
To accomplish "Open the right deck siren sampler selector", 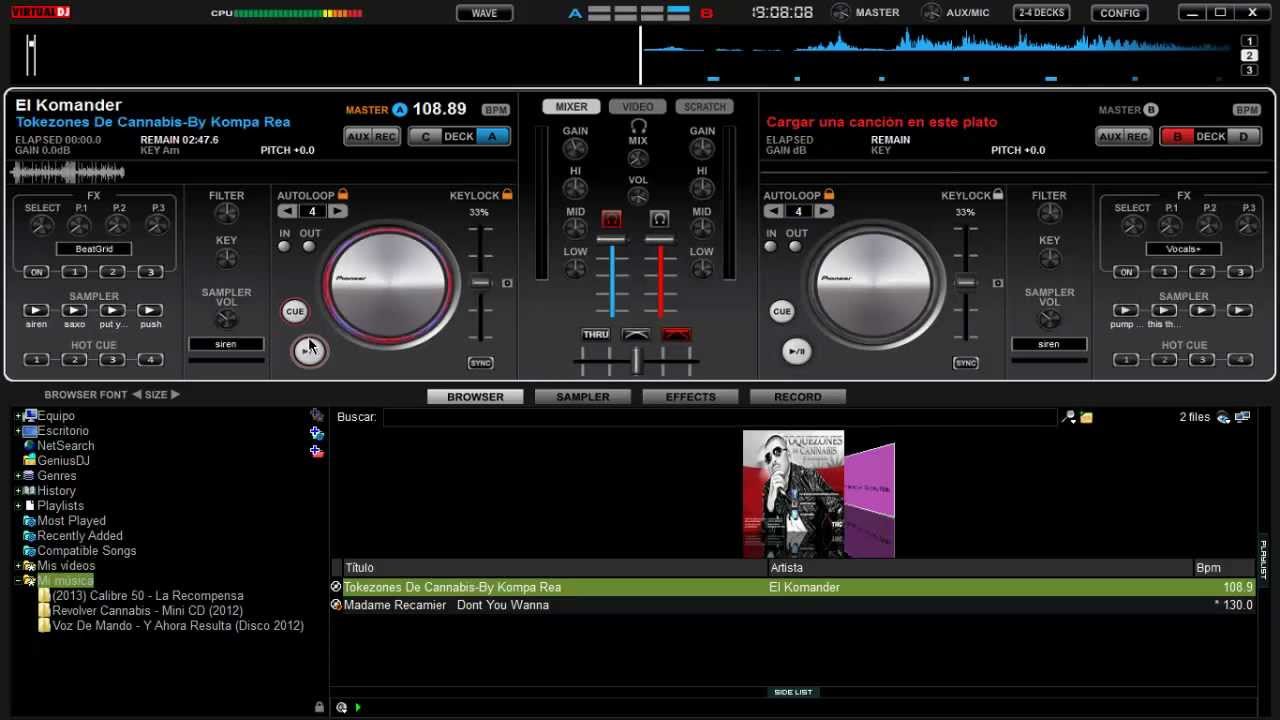I will (x=1049, y=344).
